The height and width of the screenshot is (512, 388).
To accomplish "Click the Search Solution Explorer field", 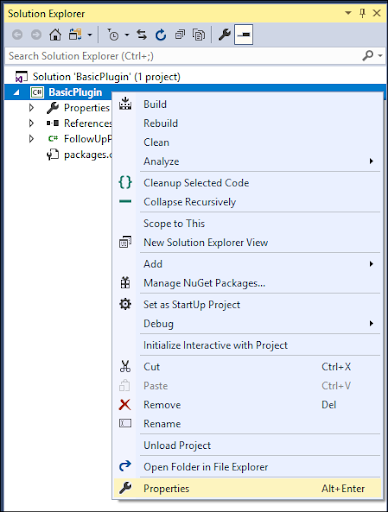I will [x=183, y=56].
